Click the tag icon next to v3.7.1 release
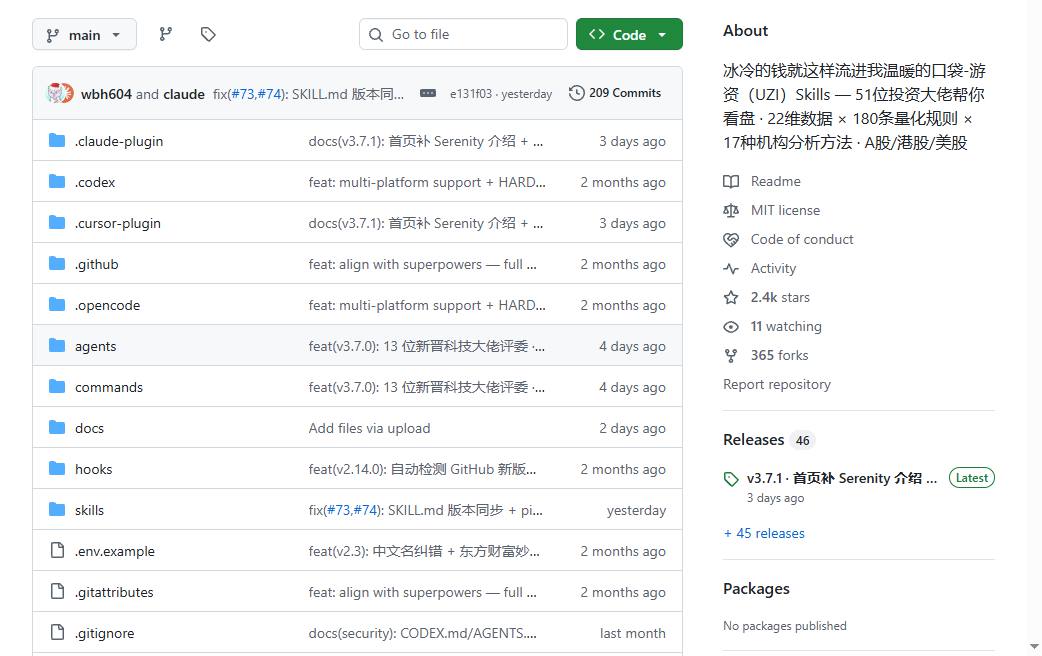This screenshot has height=656, width=1042. point(731,479)
